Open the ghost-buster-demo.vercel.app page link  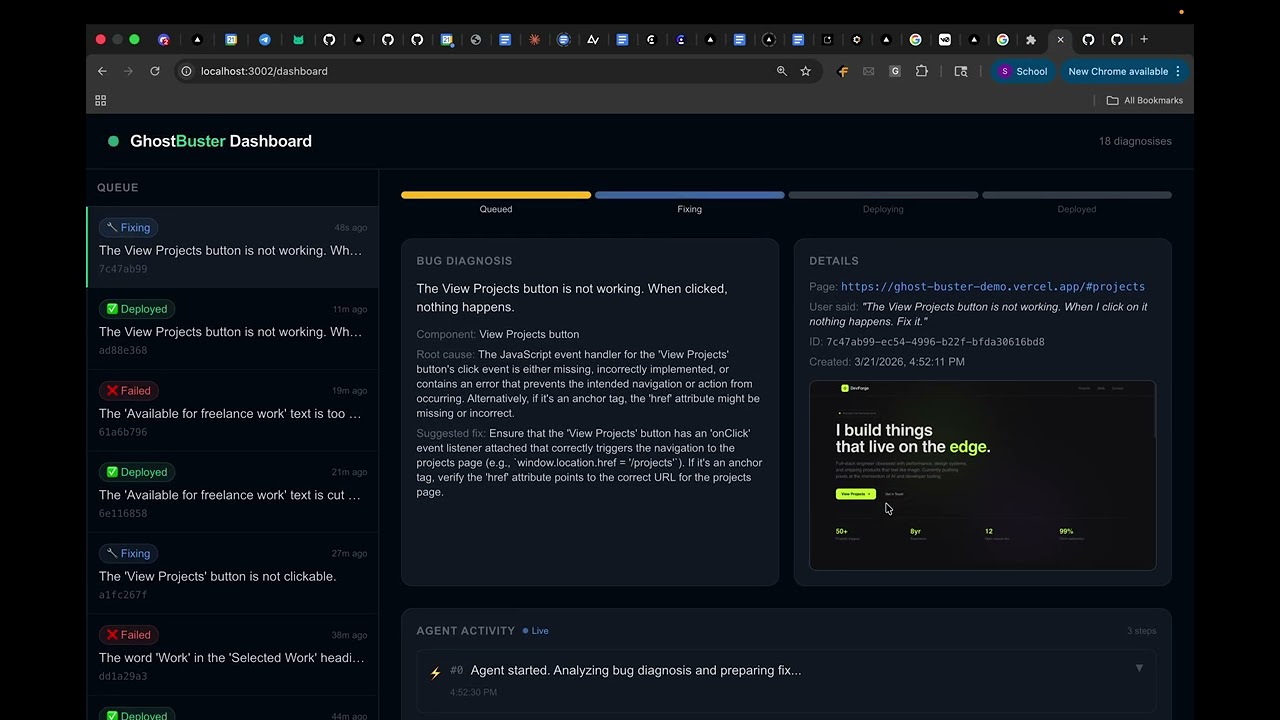[x=993, y=286]
